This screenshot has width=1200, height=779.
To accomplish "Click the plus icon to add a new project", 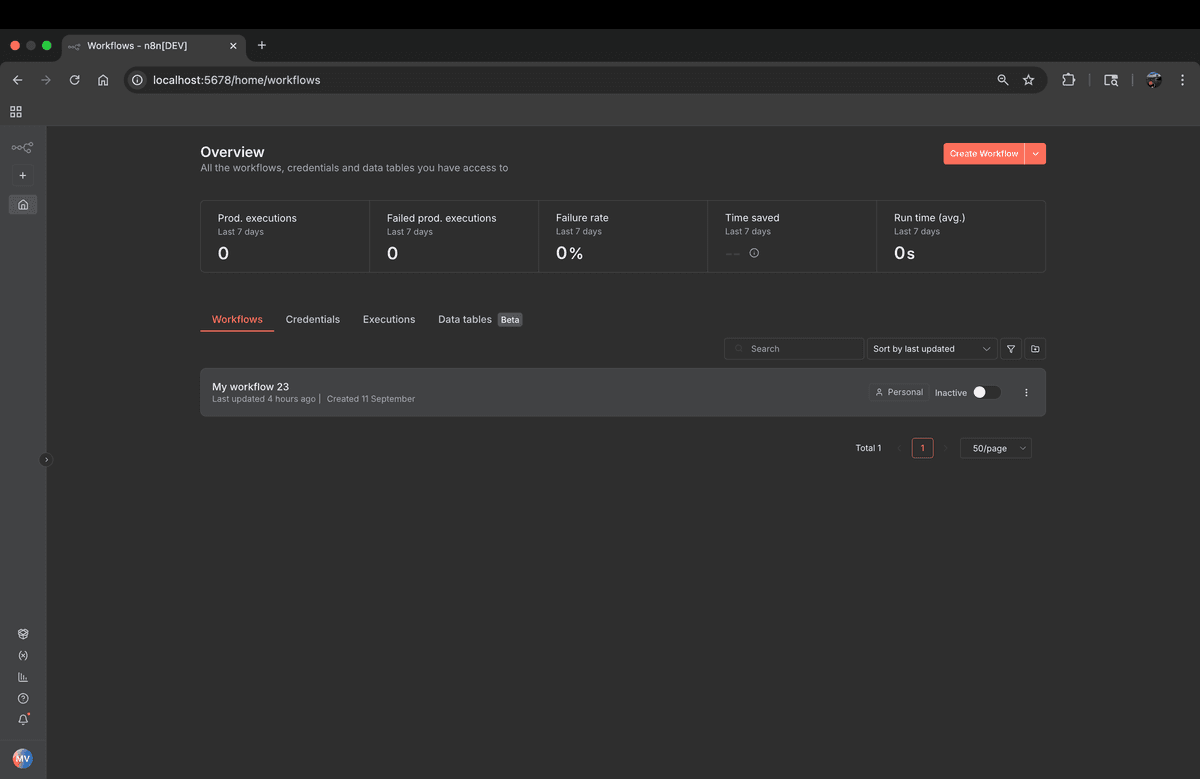I will pyautogui.click(x=22, y=175).
